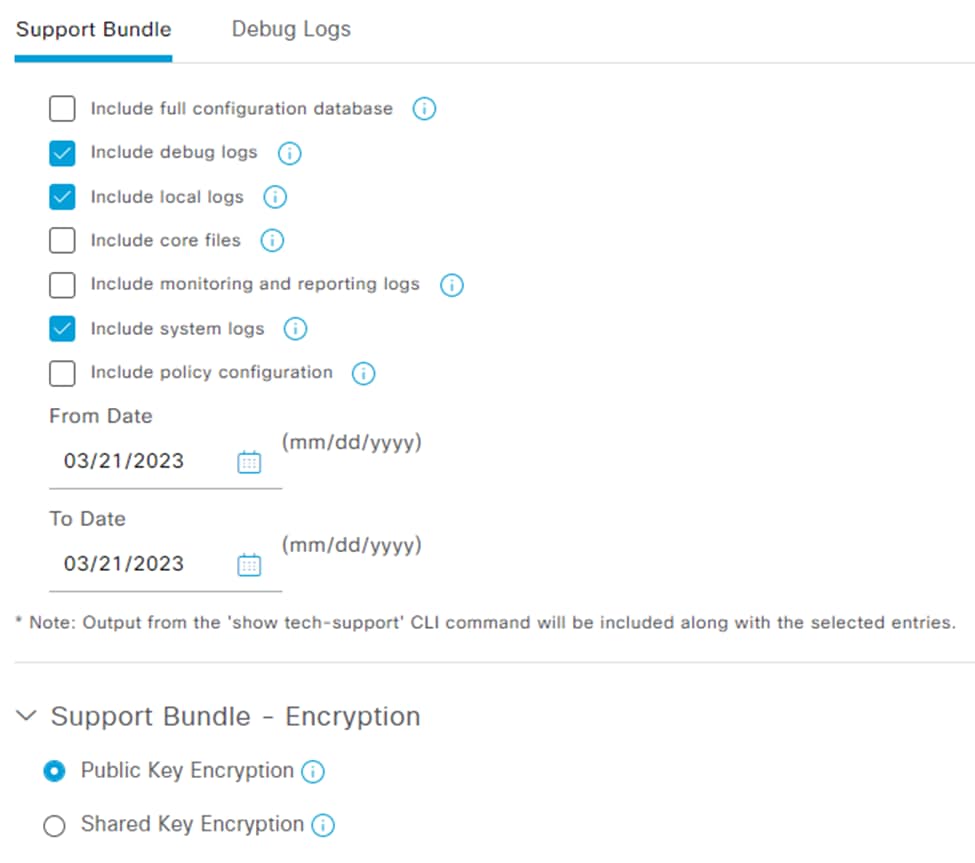Disable Include system logs checkbox
975x863 pixels.
62,329
